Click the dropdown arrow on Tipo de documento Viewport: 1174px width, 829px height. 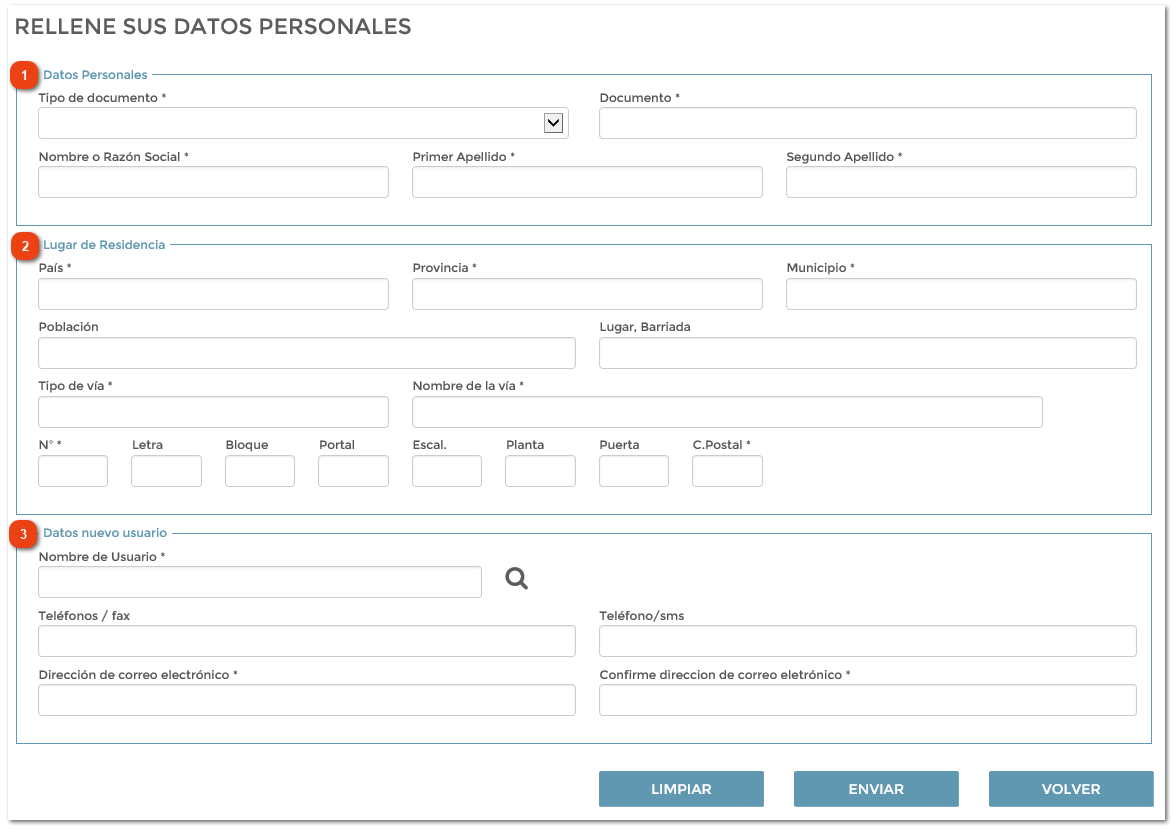coord(553,122)
